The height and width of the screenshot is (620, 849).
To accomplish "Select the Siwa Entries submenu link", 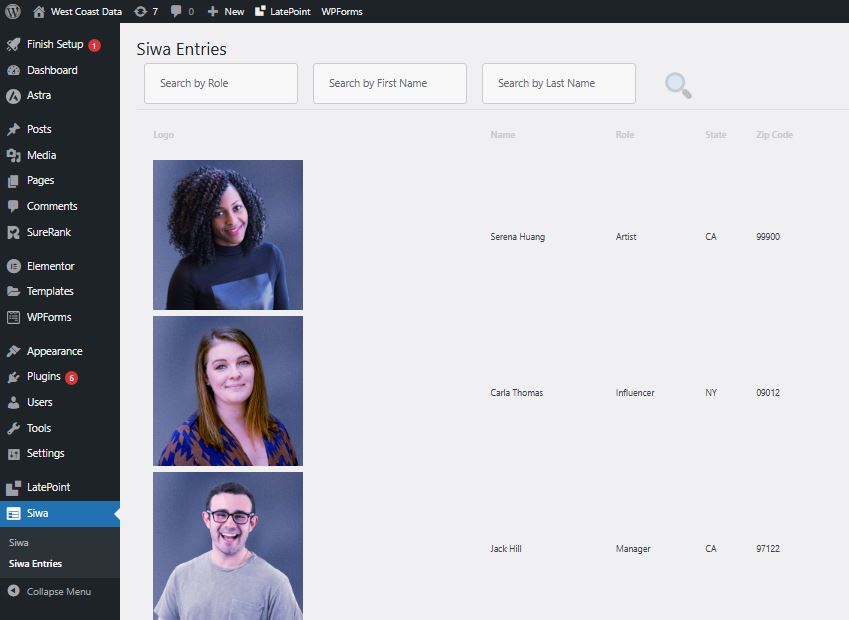I will point(35,564).
